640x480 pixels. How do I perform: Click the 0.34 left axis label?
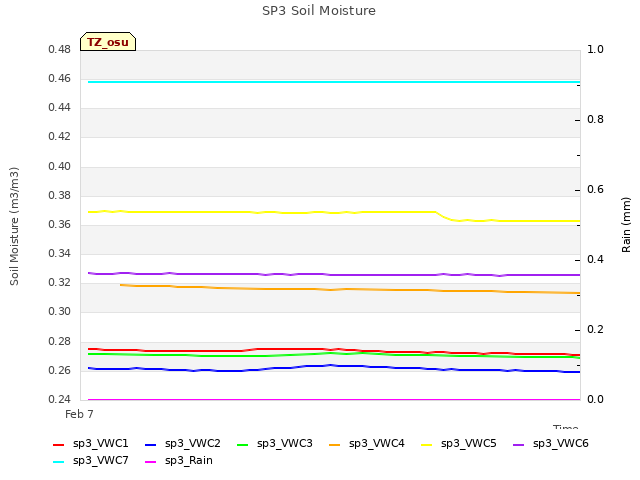point(60,253)
